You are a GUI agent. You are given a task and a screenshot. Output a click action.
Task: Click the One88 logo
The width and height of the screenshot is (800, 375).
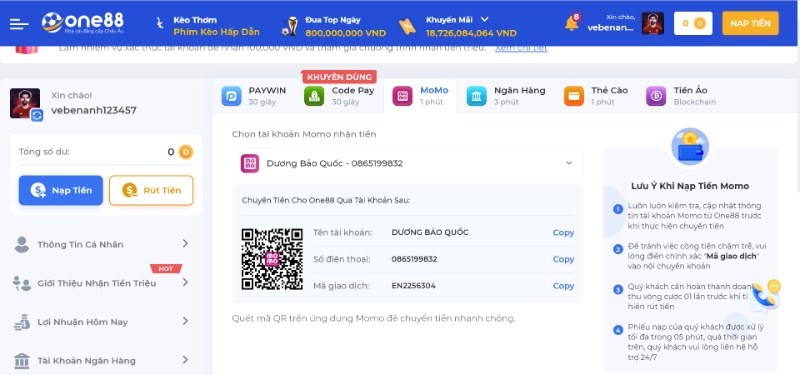tap(83, 23)
